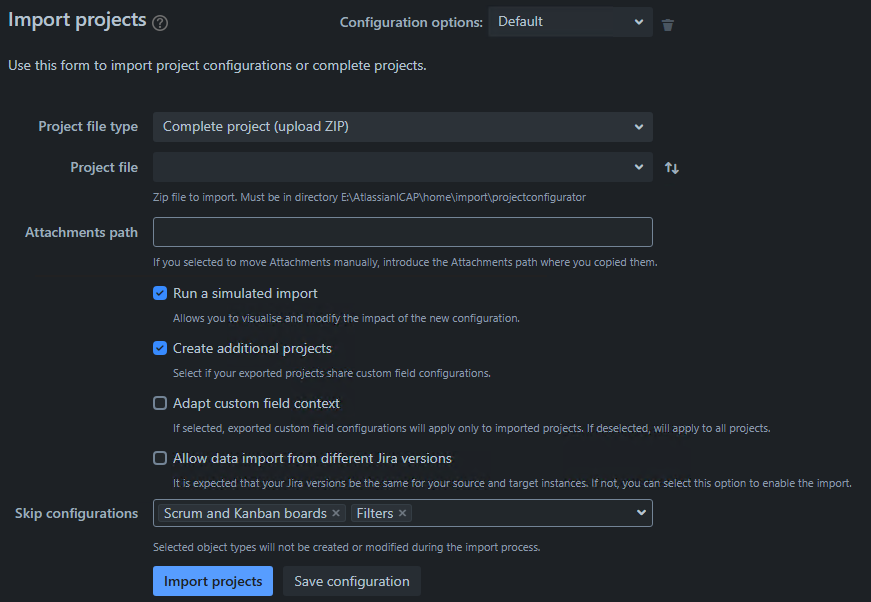871x602 pixels.
Task: Click the Create additional projects label
Action: coord(252,349)
